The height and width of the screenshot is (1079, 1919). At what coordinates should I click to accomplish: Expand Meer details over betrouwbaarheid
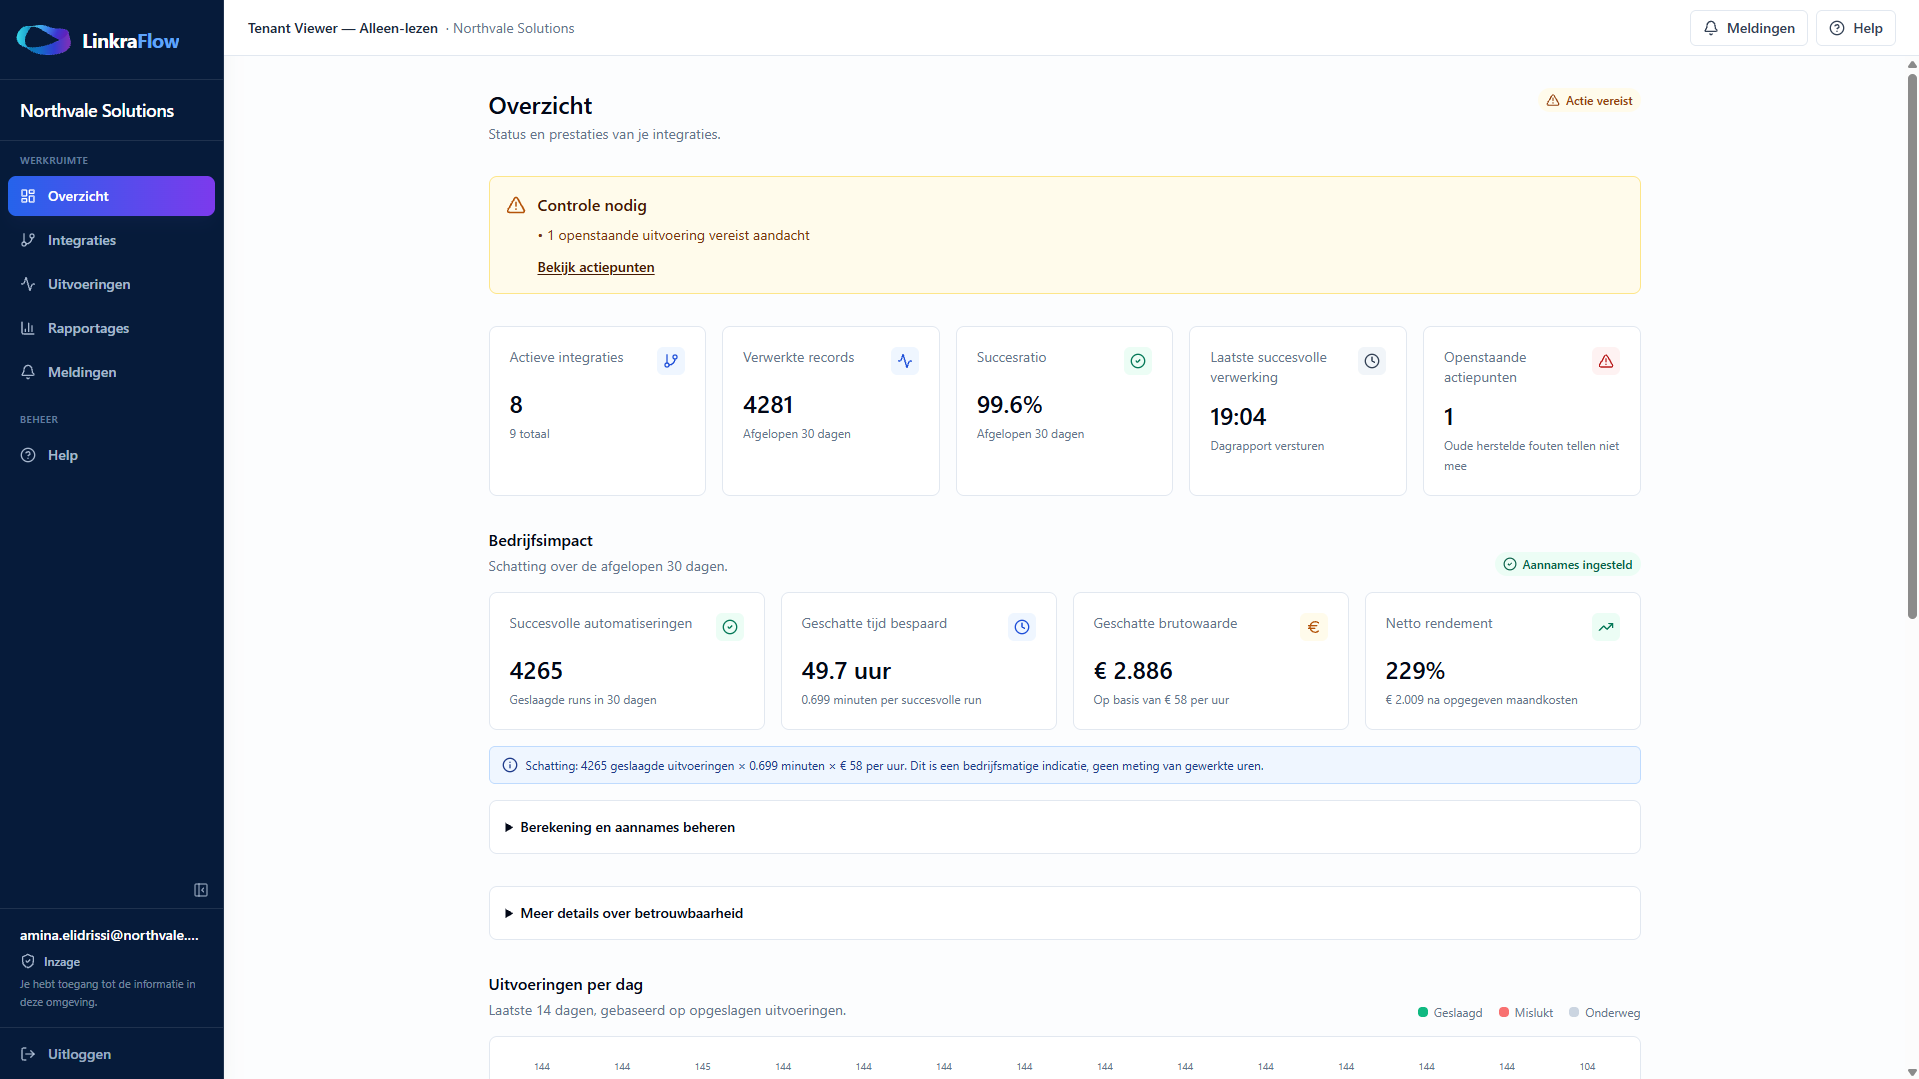tap(1064, 913)
